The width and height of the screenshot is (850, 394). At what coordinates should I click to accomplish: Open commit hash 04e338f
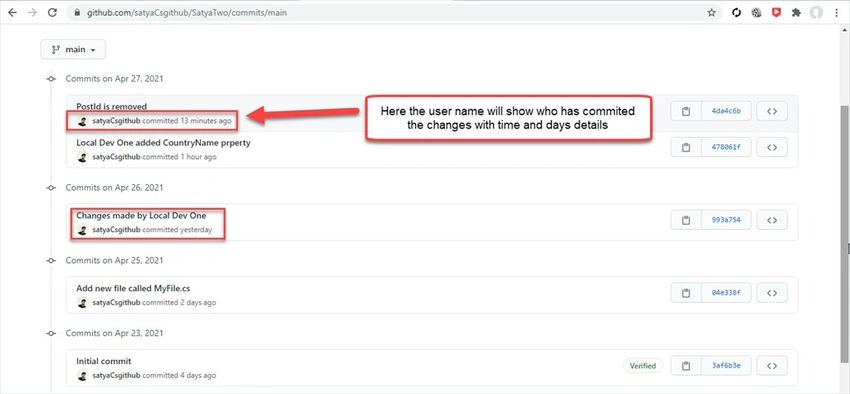click(726, 293)
